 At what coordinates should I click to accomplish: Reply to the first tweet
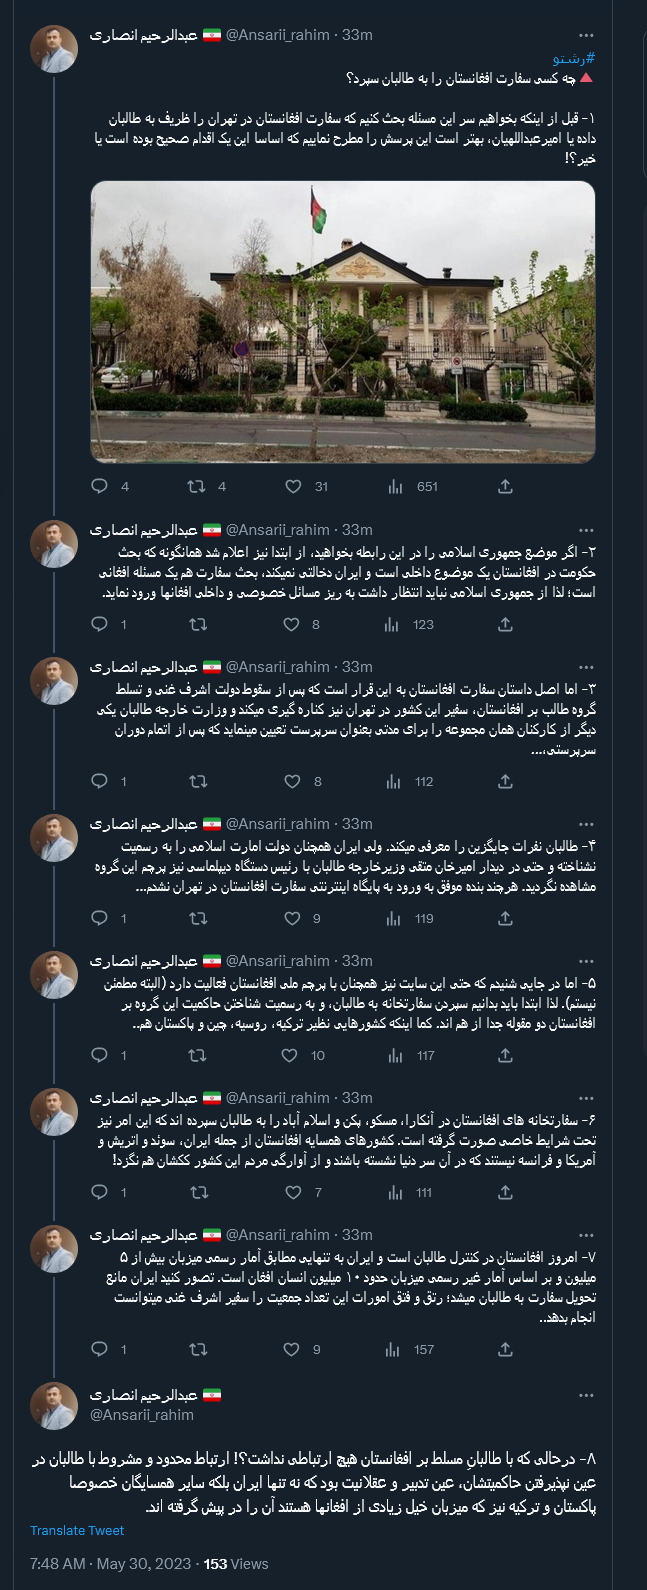[98, 486]
